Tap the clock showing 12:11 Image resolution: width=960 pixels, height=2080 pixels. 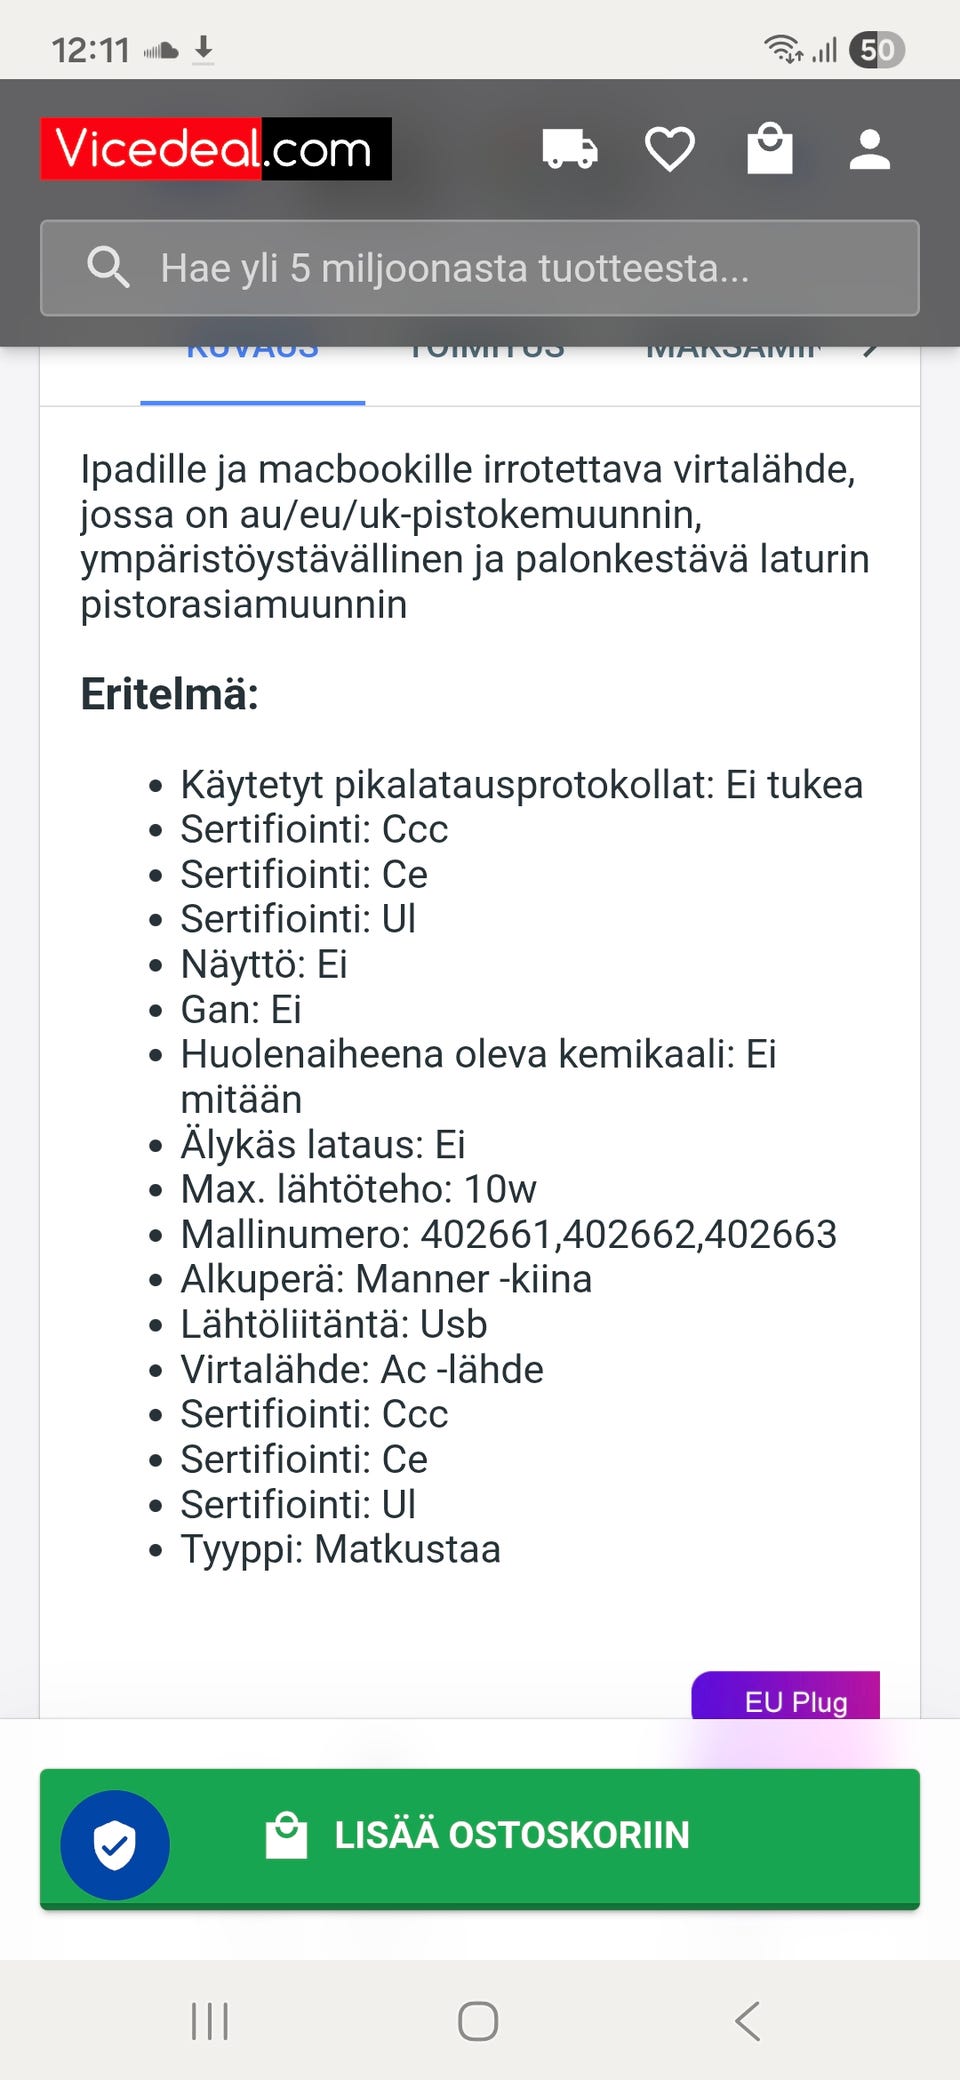click(x=92, y=46)
